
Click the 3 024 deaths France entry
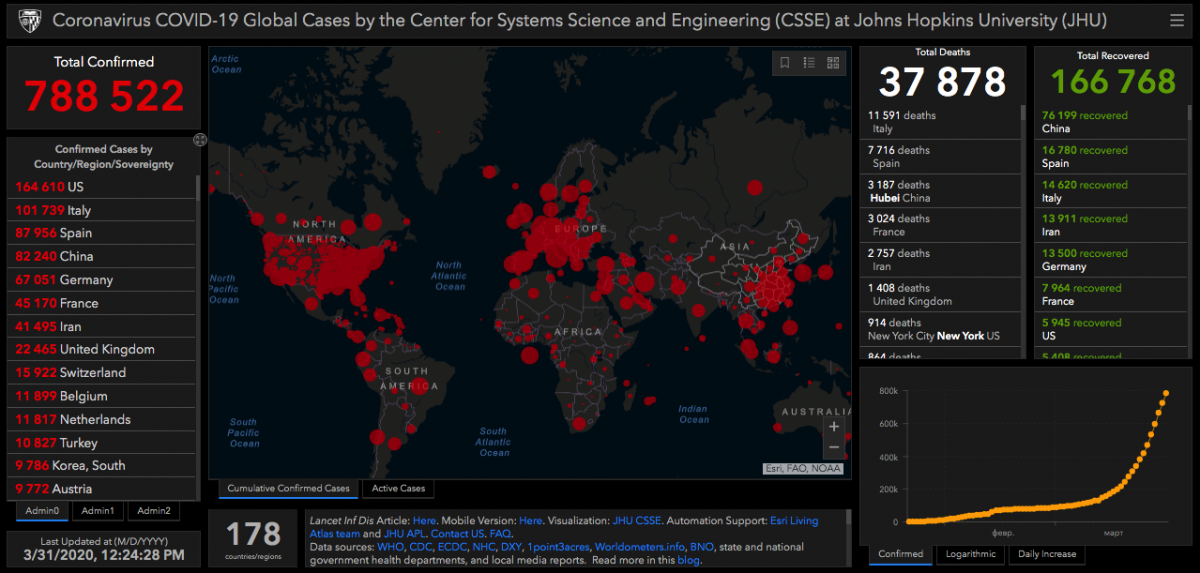[x=940, y=225]
